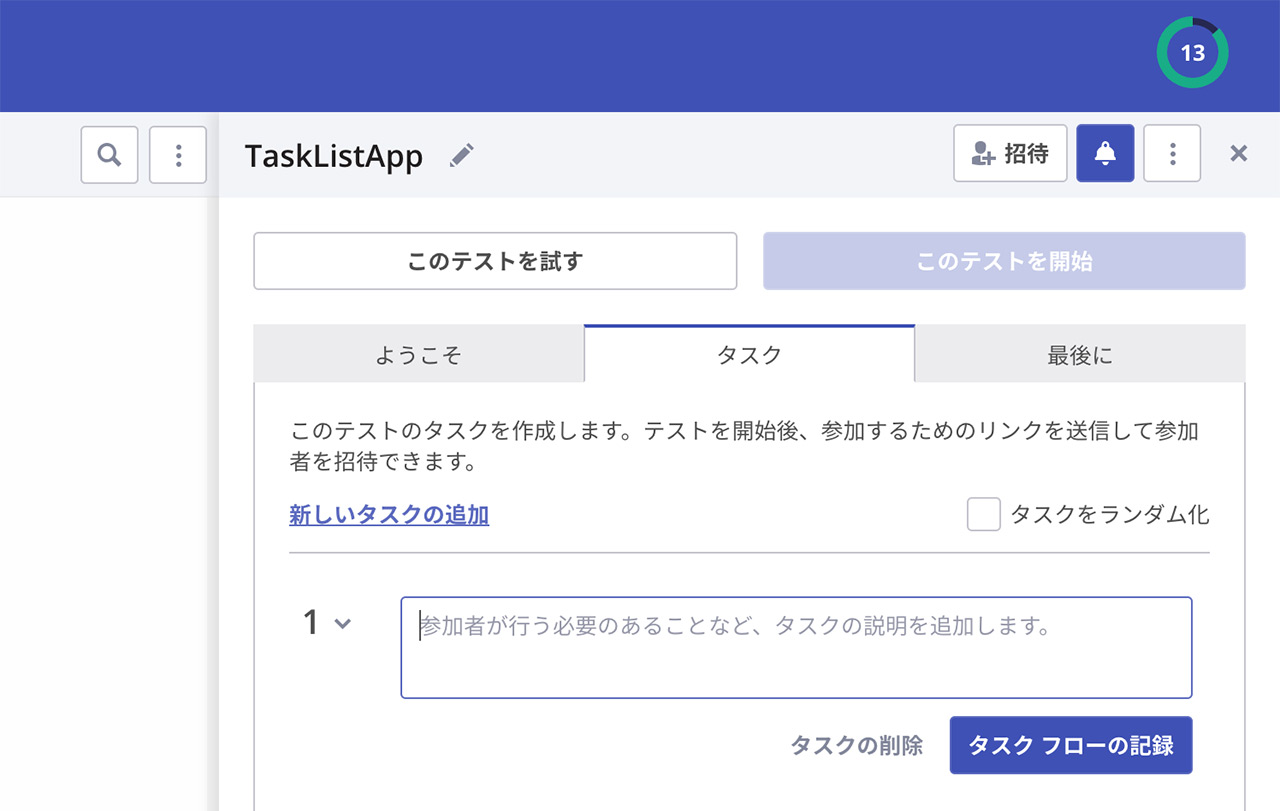1280x811 pixels.
Task: Click the pencil icon to rename TaskListApp
Action: [x=461, y=155]
